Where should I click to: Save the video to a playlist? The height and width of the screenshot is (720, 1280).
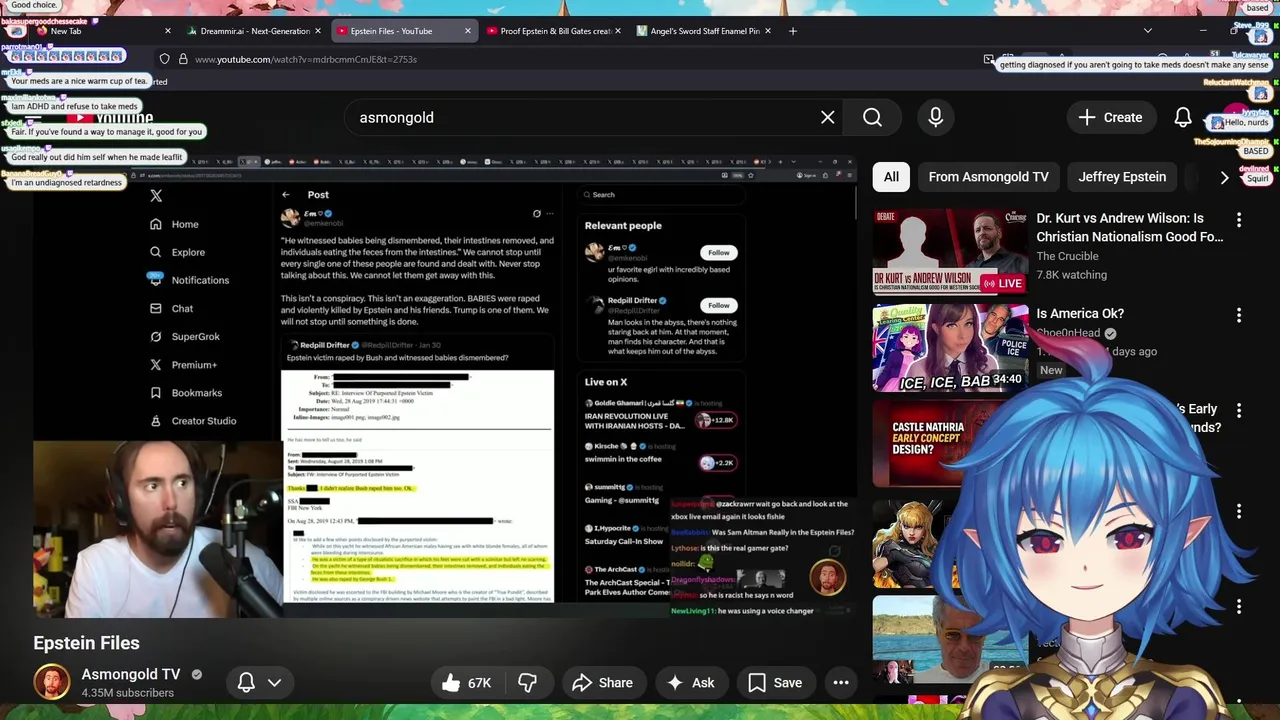[x=775, y=683]
